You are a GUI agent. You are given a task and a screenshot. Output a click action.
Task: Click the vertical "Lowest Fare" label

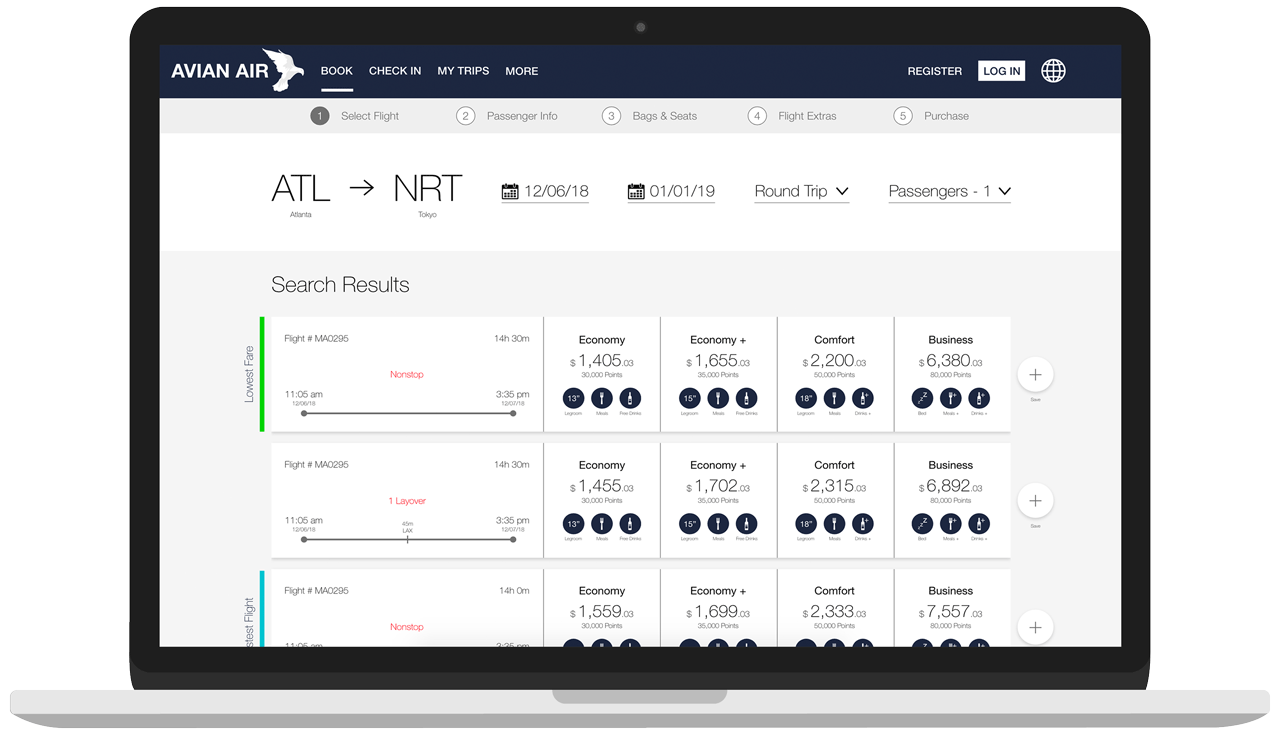(x=250, y=374)
